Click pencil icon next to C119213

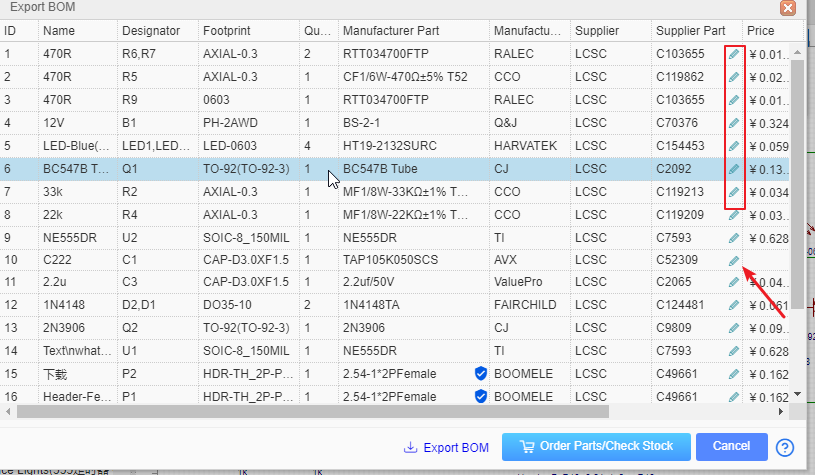coord(734,192)
